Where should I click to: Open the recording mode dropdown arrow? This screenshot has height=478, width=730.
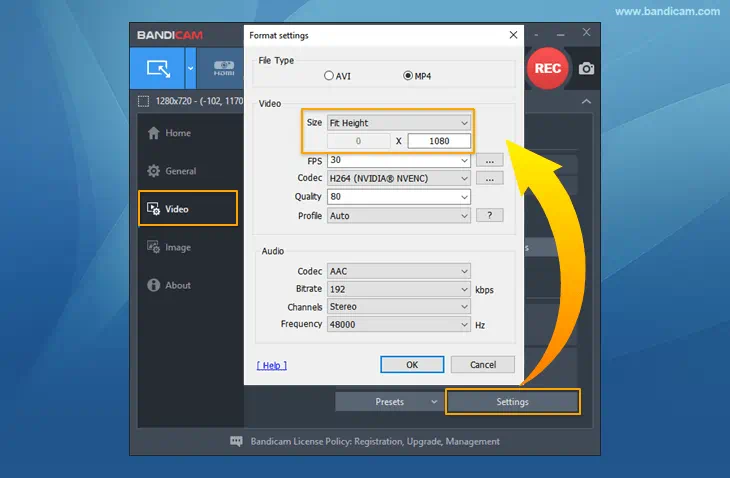pyautogui.click(x=190, y=68)
